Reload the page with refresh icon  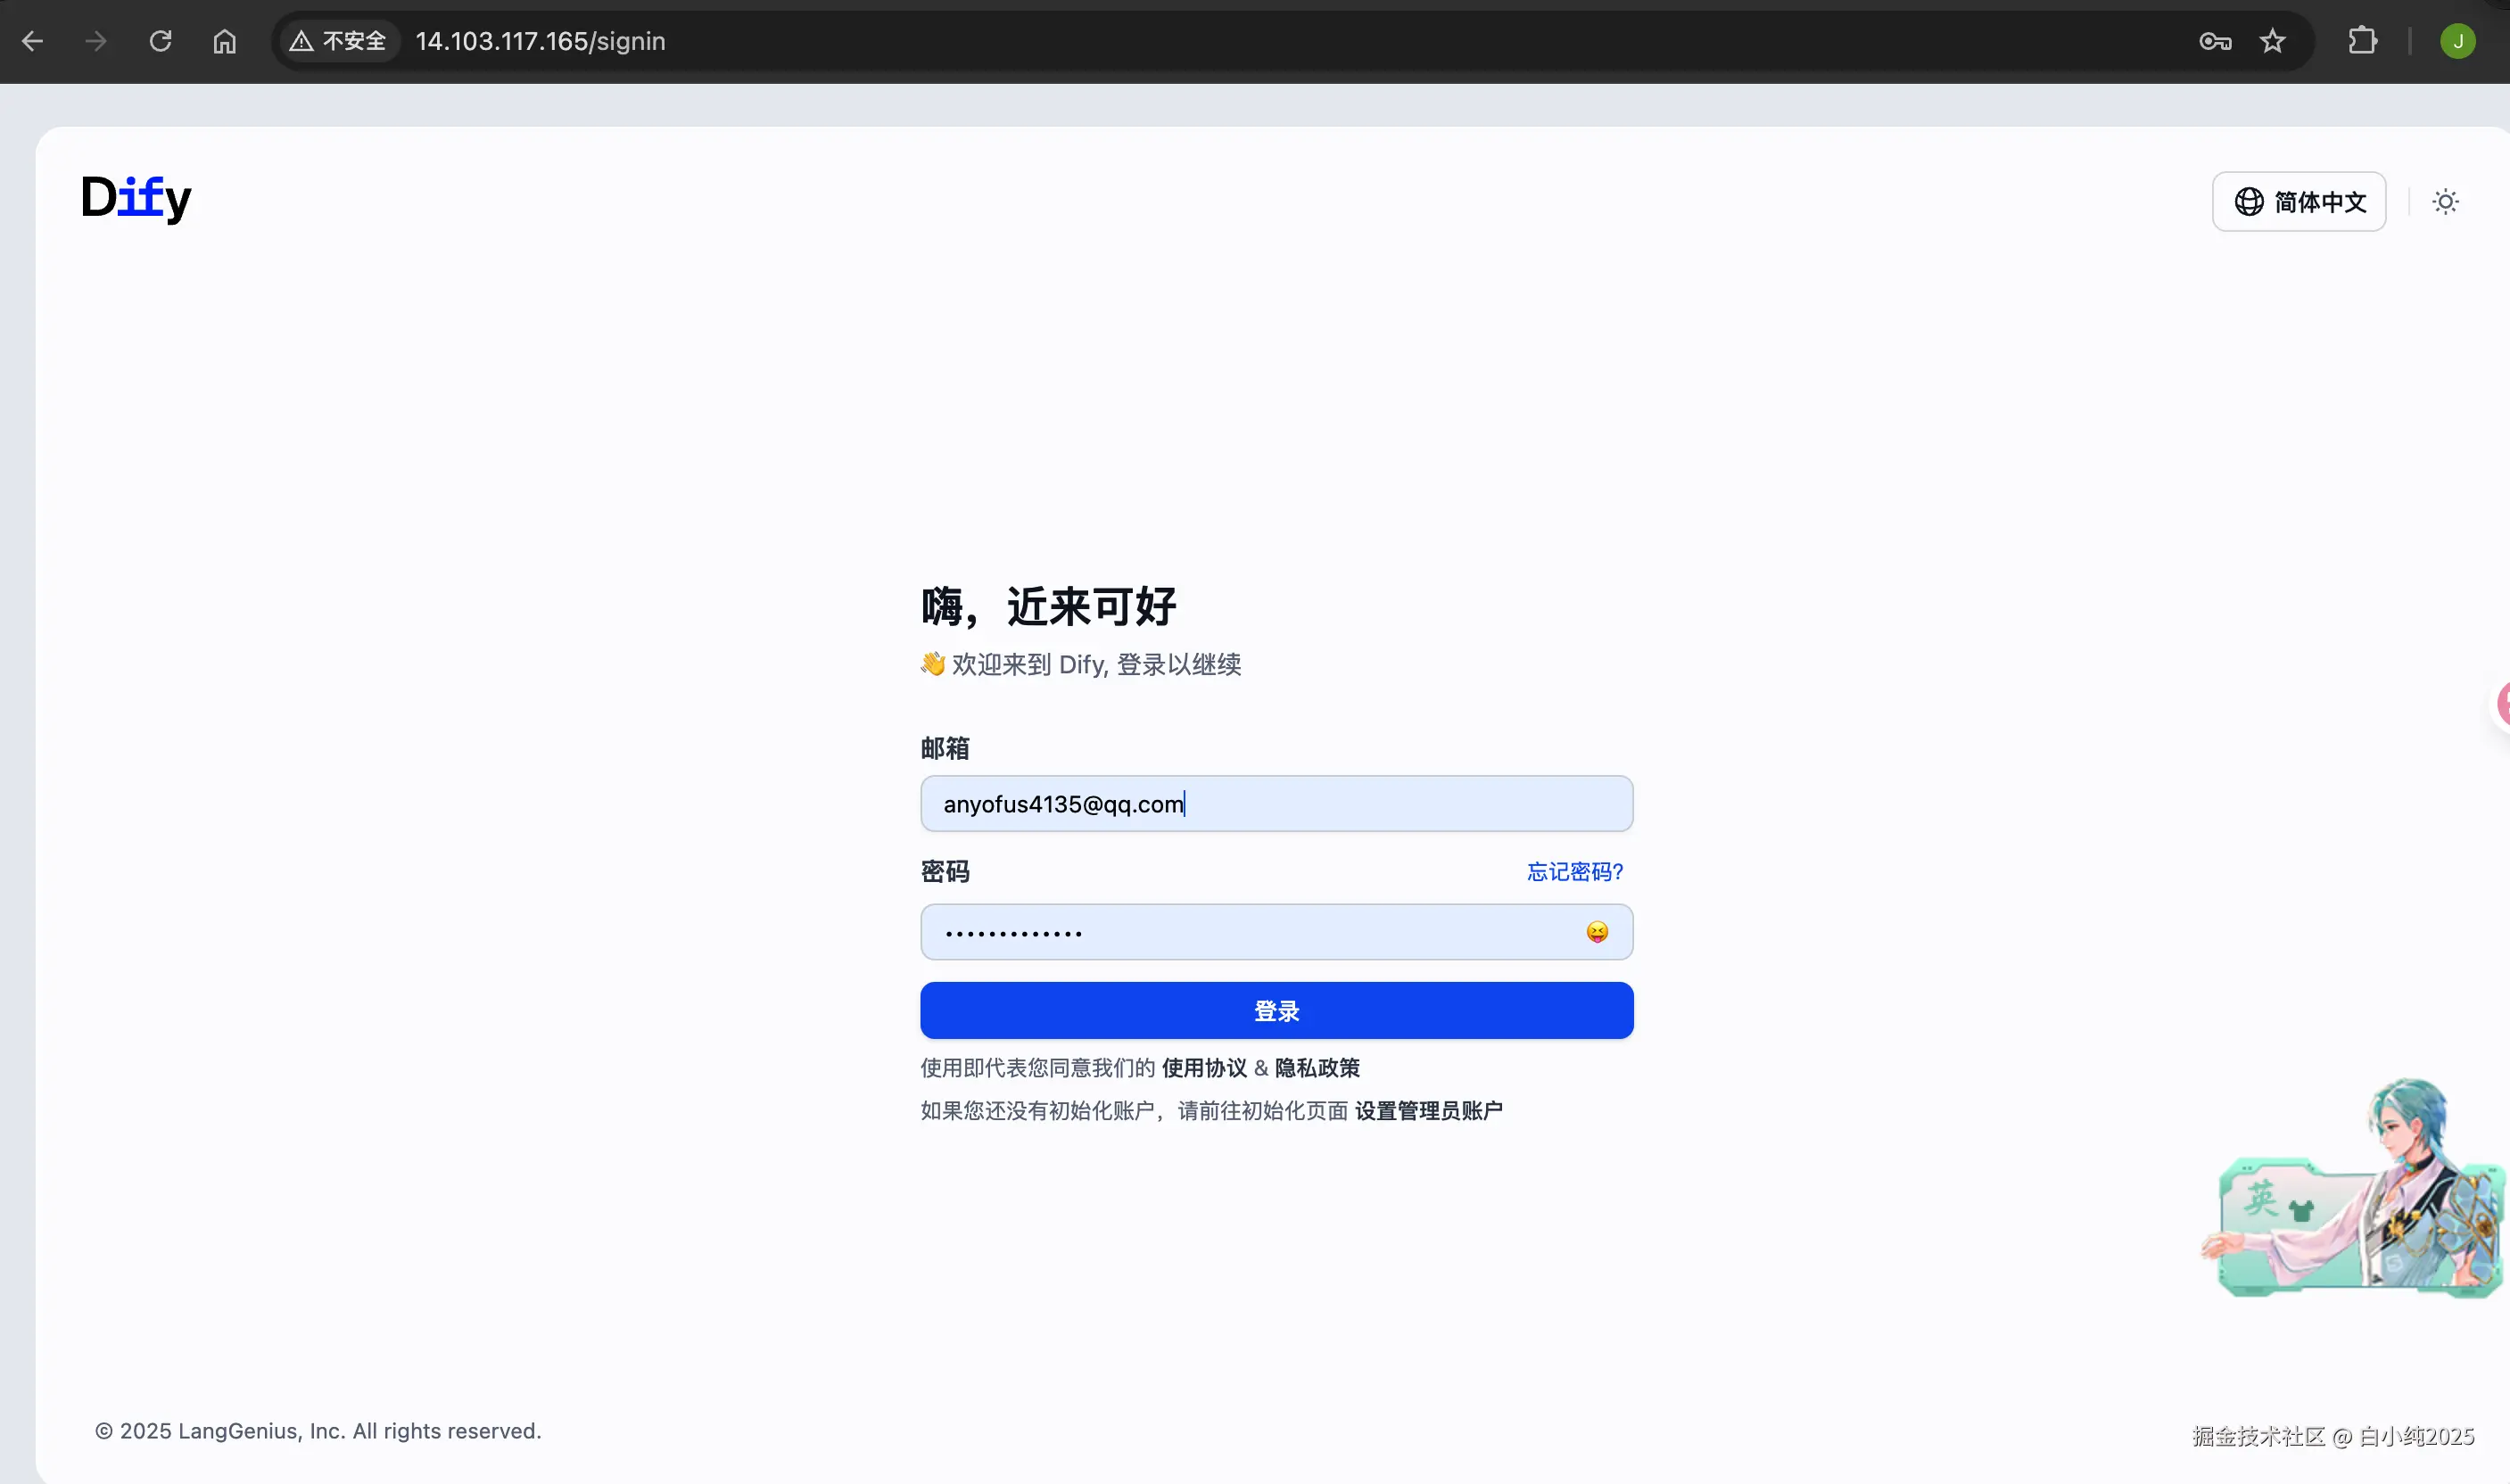(160, 41)
